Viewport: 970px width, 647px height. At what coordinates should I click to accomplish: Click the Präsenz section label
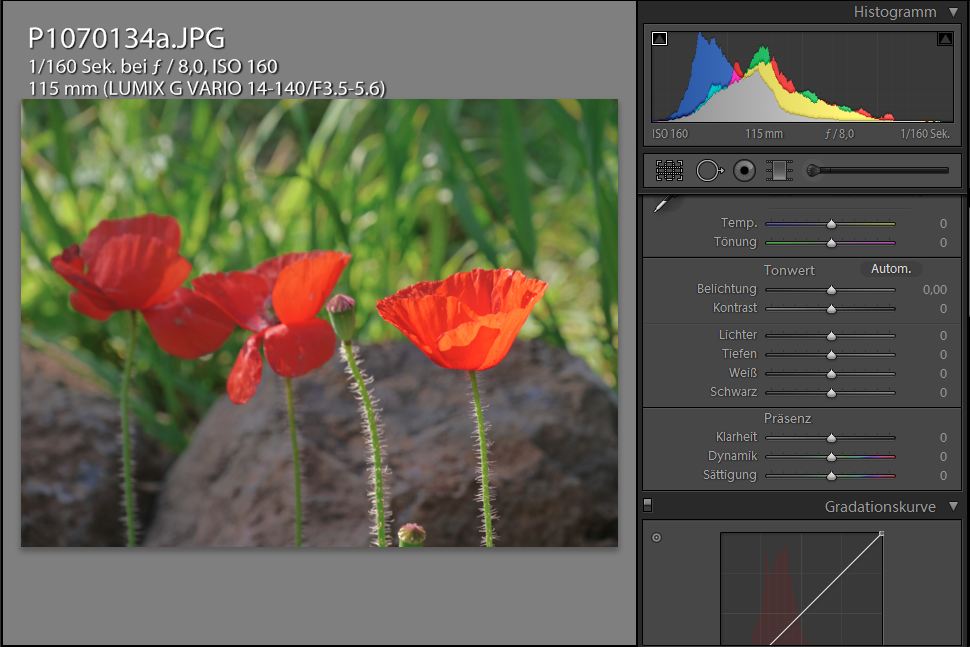click(x=787, y=419)
